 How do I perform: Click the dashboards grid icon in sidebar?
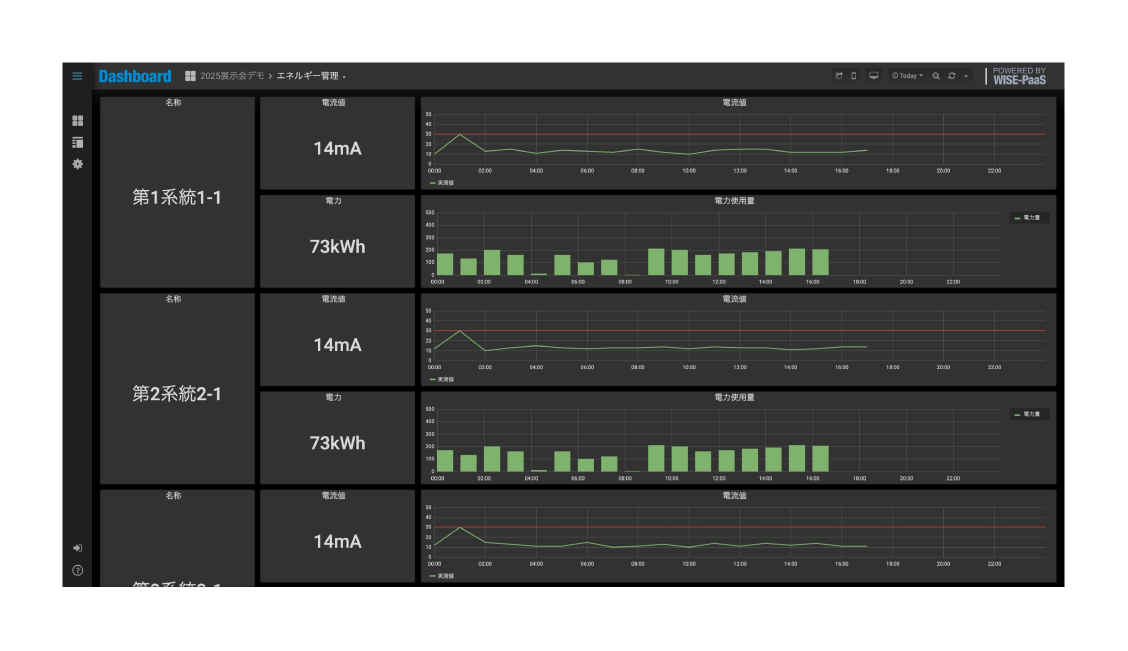click(78, 120)
